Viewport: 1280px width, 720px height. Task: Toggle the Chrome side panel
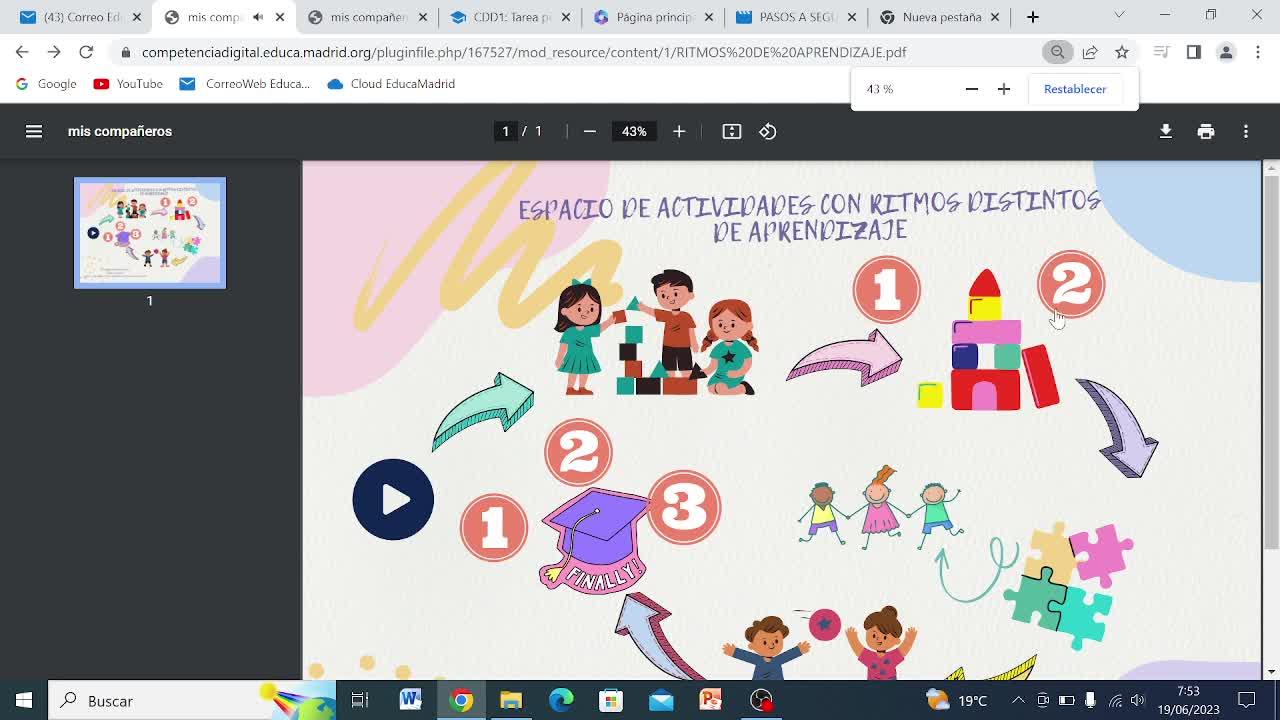[1193, 52]
